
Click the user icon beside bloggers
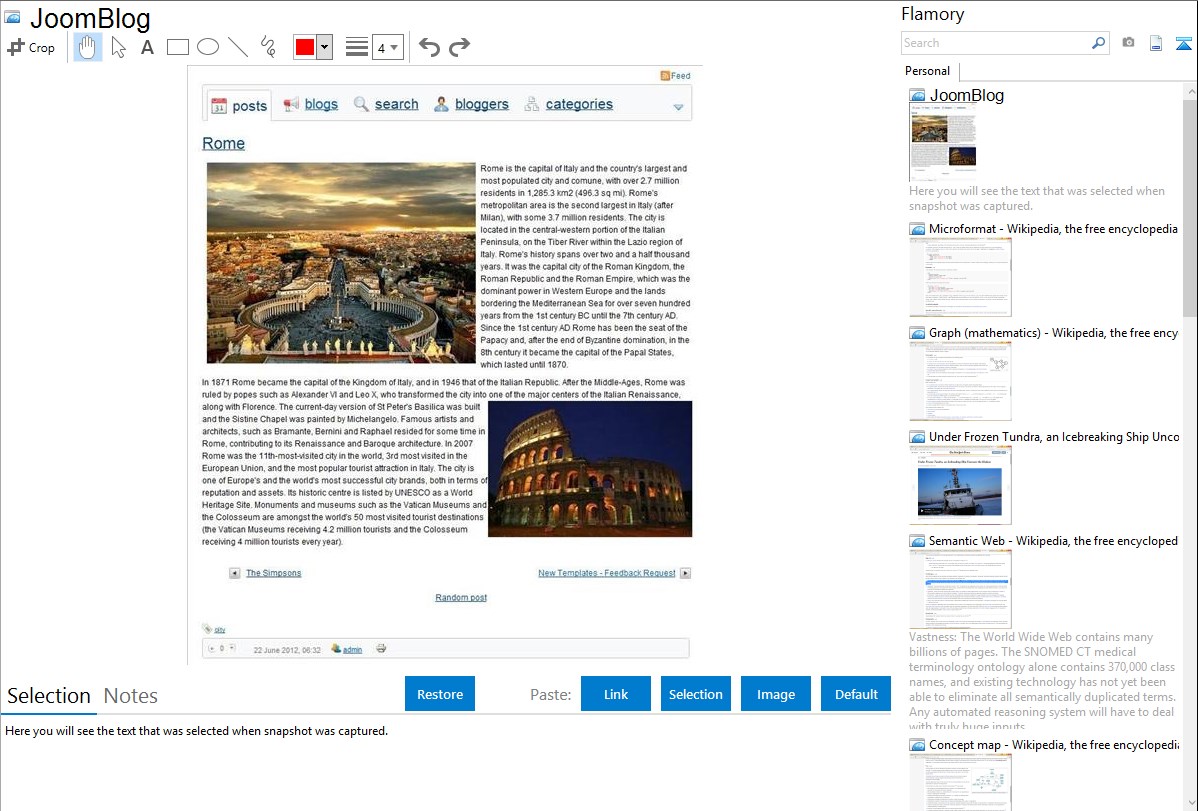(441, 104)
